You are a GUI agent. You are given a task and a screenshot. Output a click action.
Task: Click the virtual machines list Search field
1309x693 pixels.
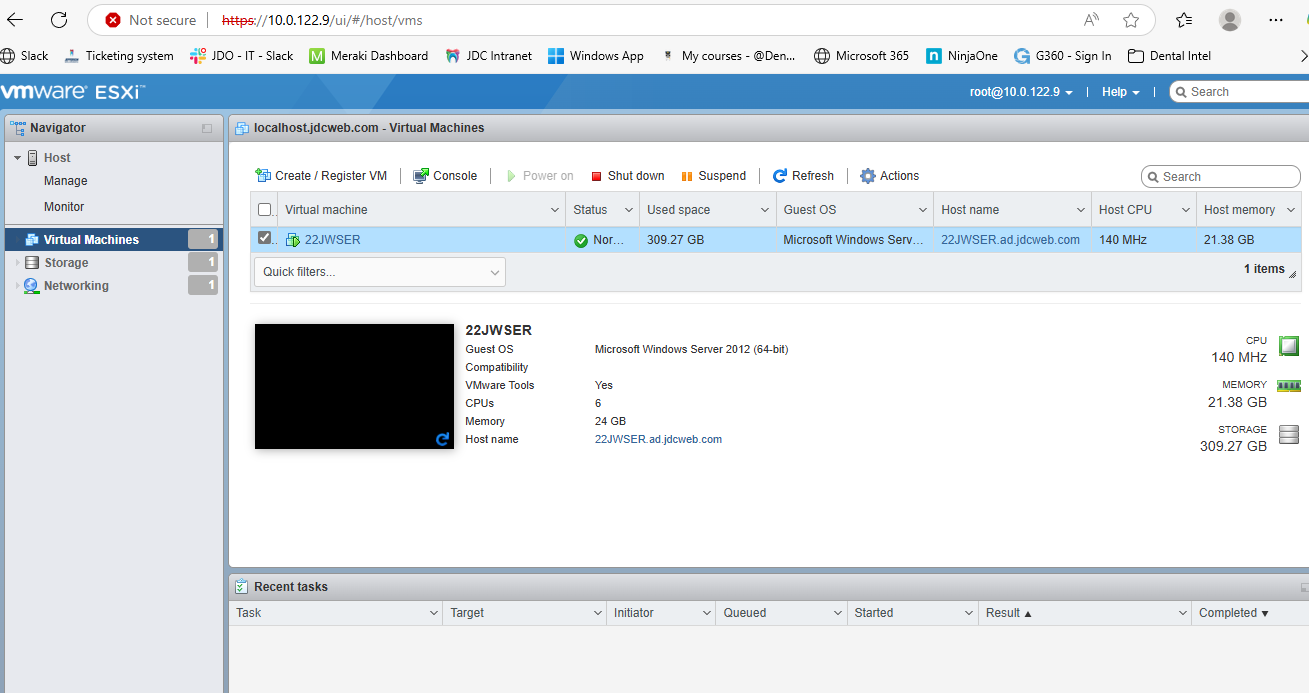1221,177
